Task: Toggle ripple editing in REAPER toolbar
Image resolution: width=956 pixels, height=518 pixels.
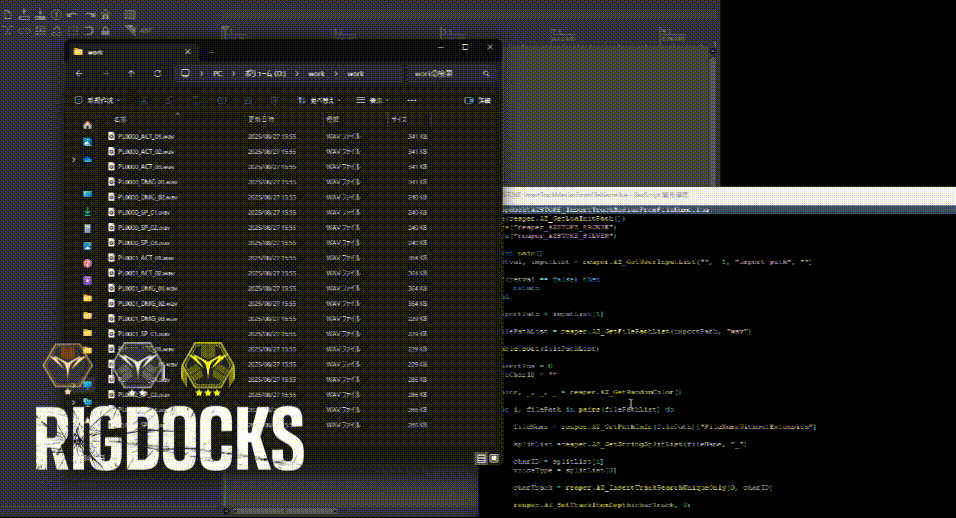Action: click(40, 30)
